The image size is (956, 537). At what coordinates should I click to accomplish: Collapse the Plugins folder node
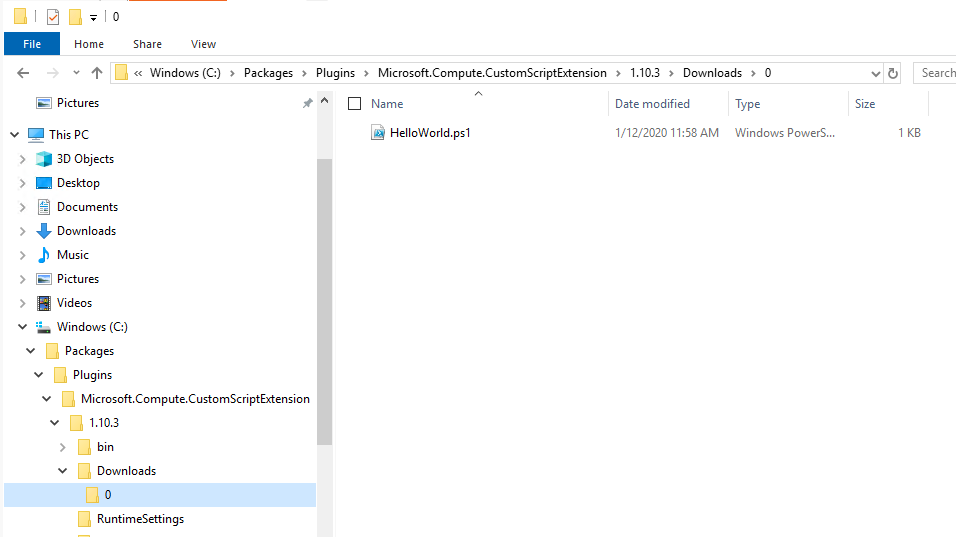[38, 375]
